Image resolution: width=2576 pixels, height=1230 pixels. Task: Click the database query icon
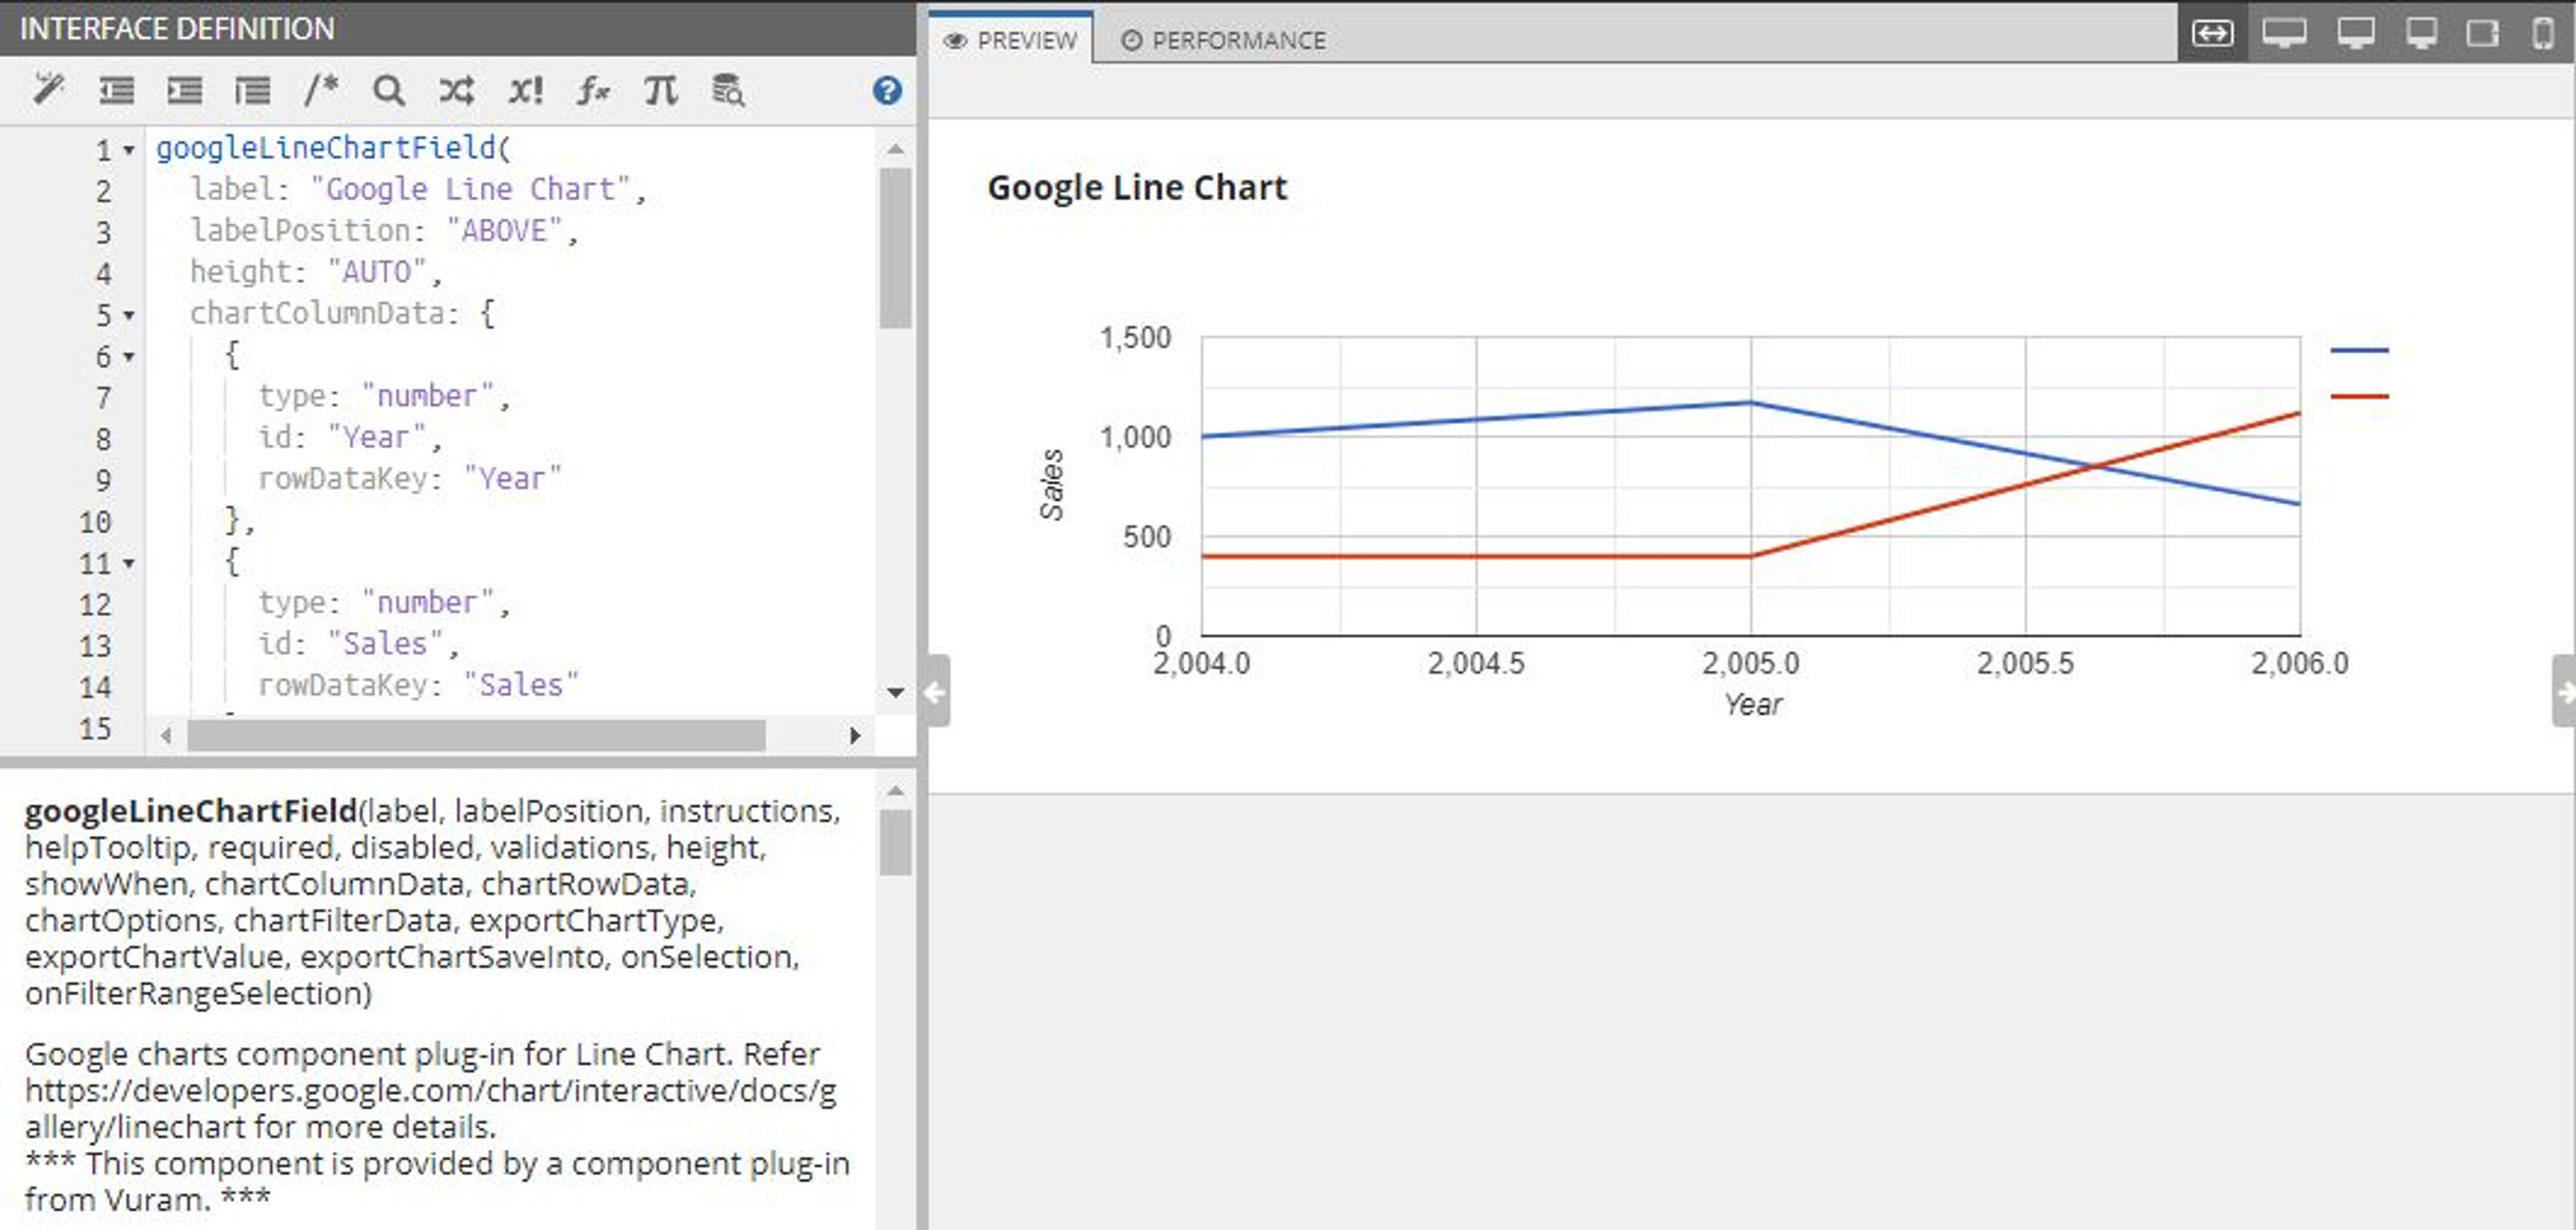point(728,90)
